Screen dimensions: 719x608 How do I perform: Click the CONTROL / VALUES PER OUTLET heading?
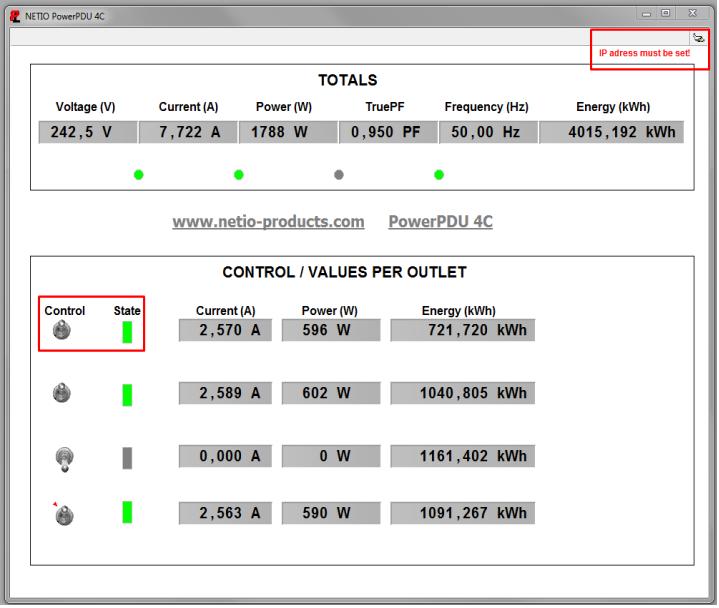pos(345,272)
